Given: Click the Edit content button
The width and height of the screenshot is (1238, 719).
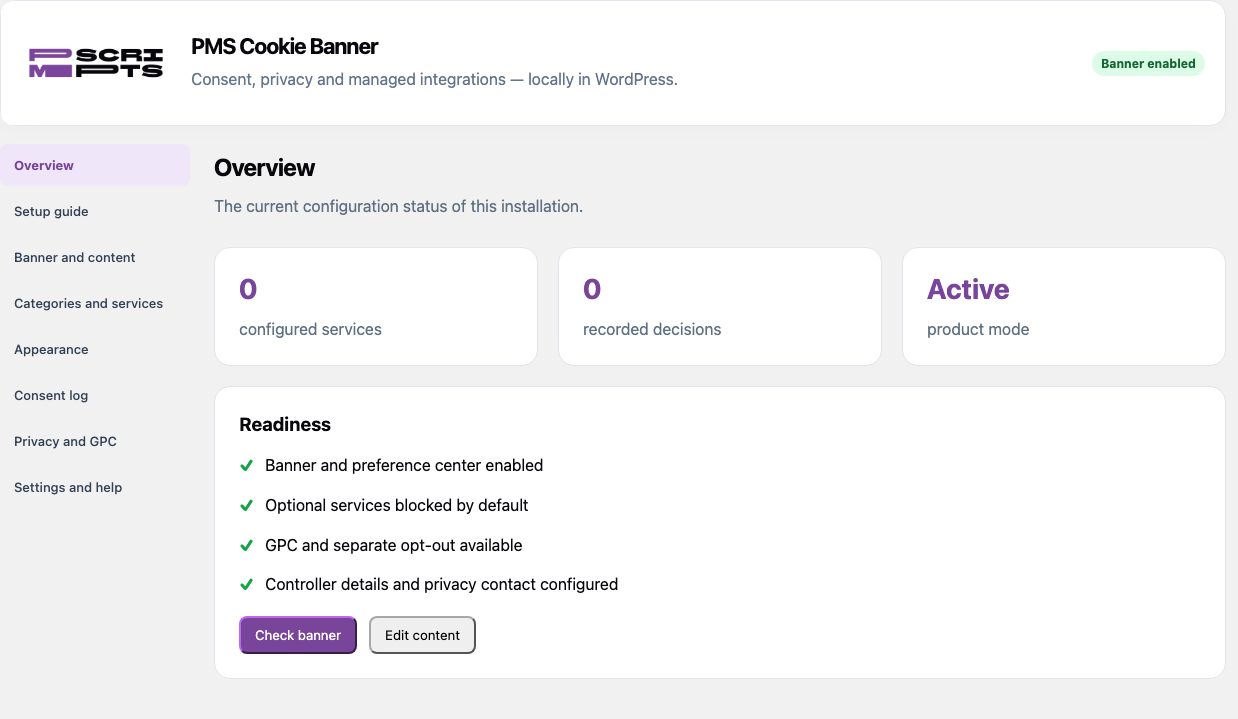Looking at the screenshot, I should point(422,635).
